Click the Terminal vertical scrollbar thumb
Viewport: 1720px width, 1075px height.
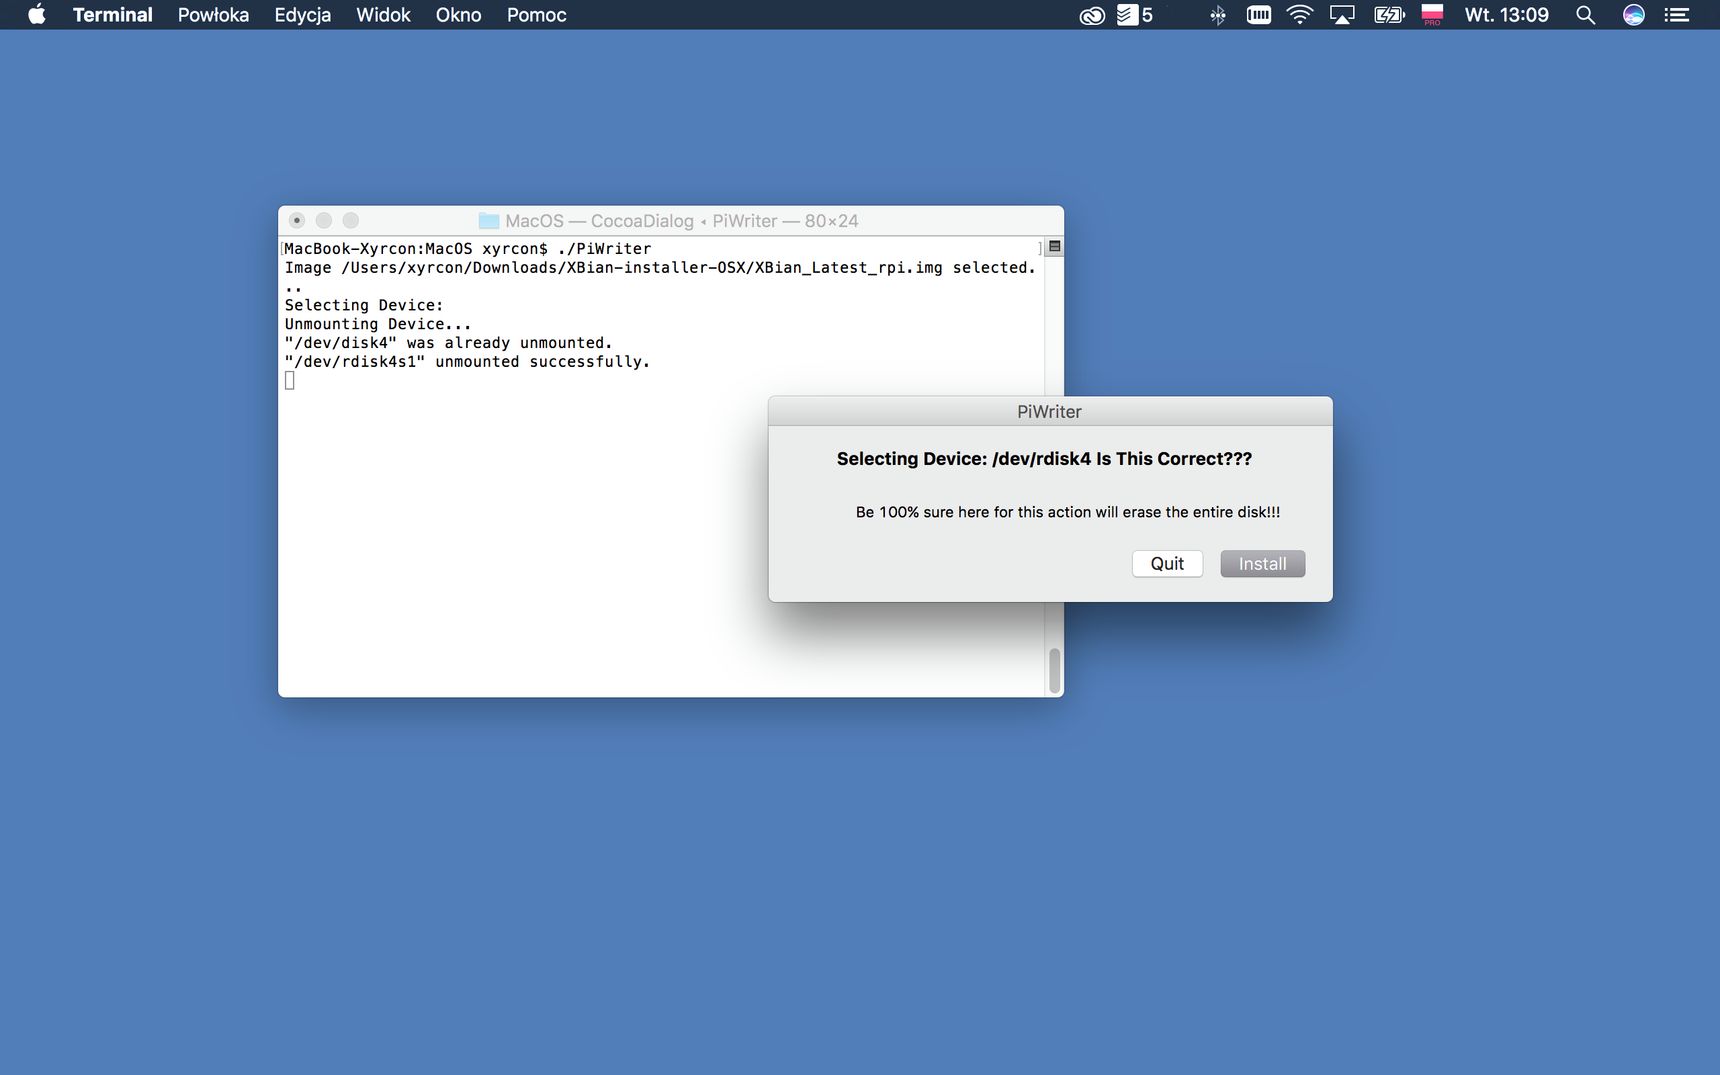coord(1054,671)
